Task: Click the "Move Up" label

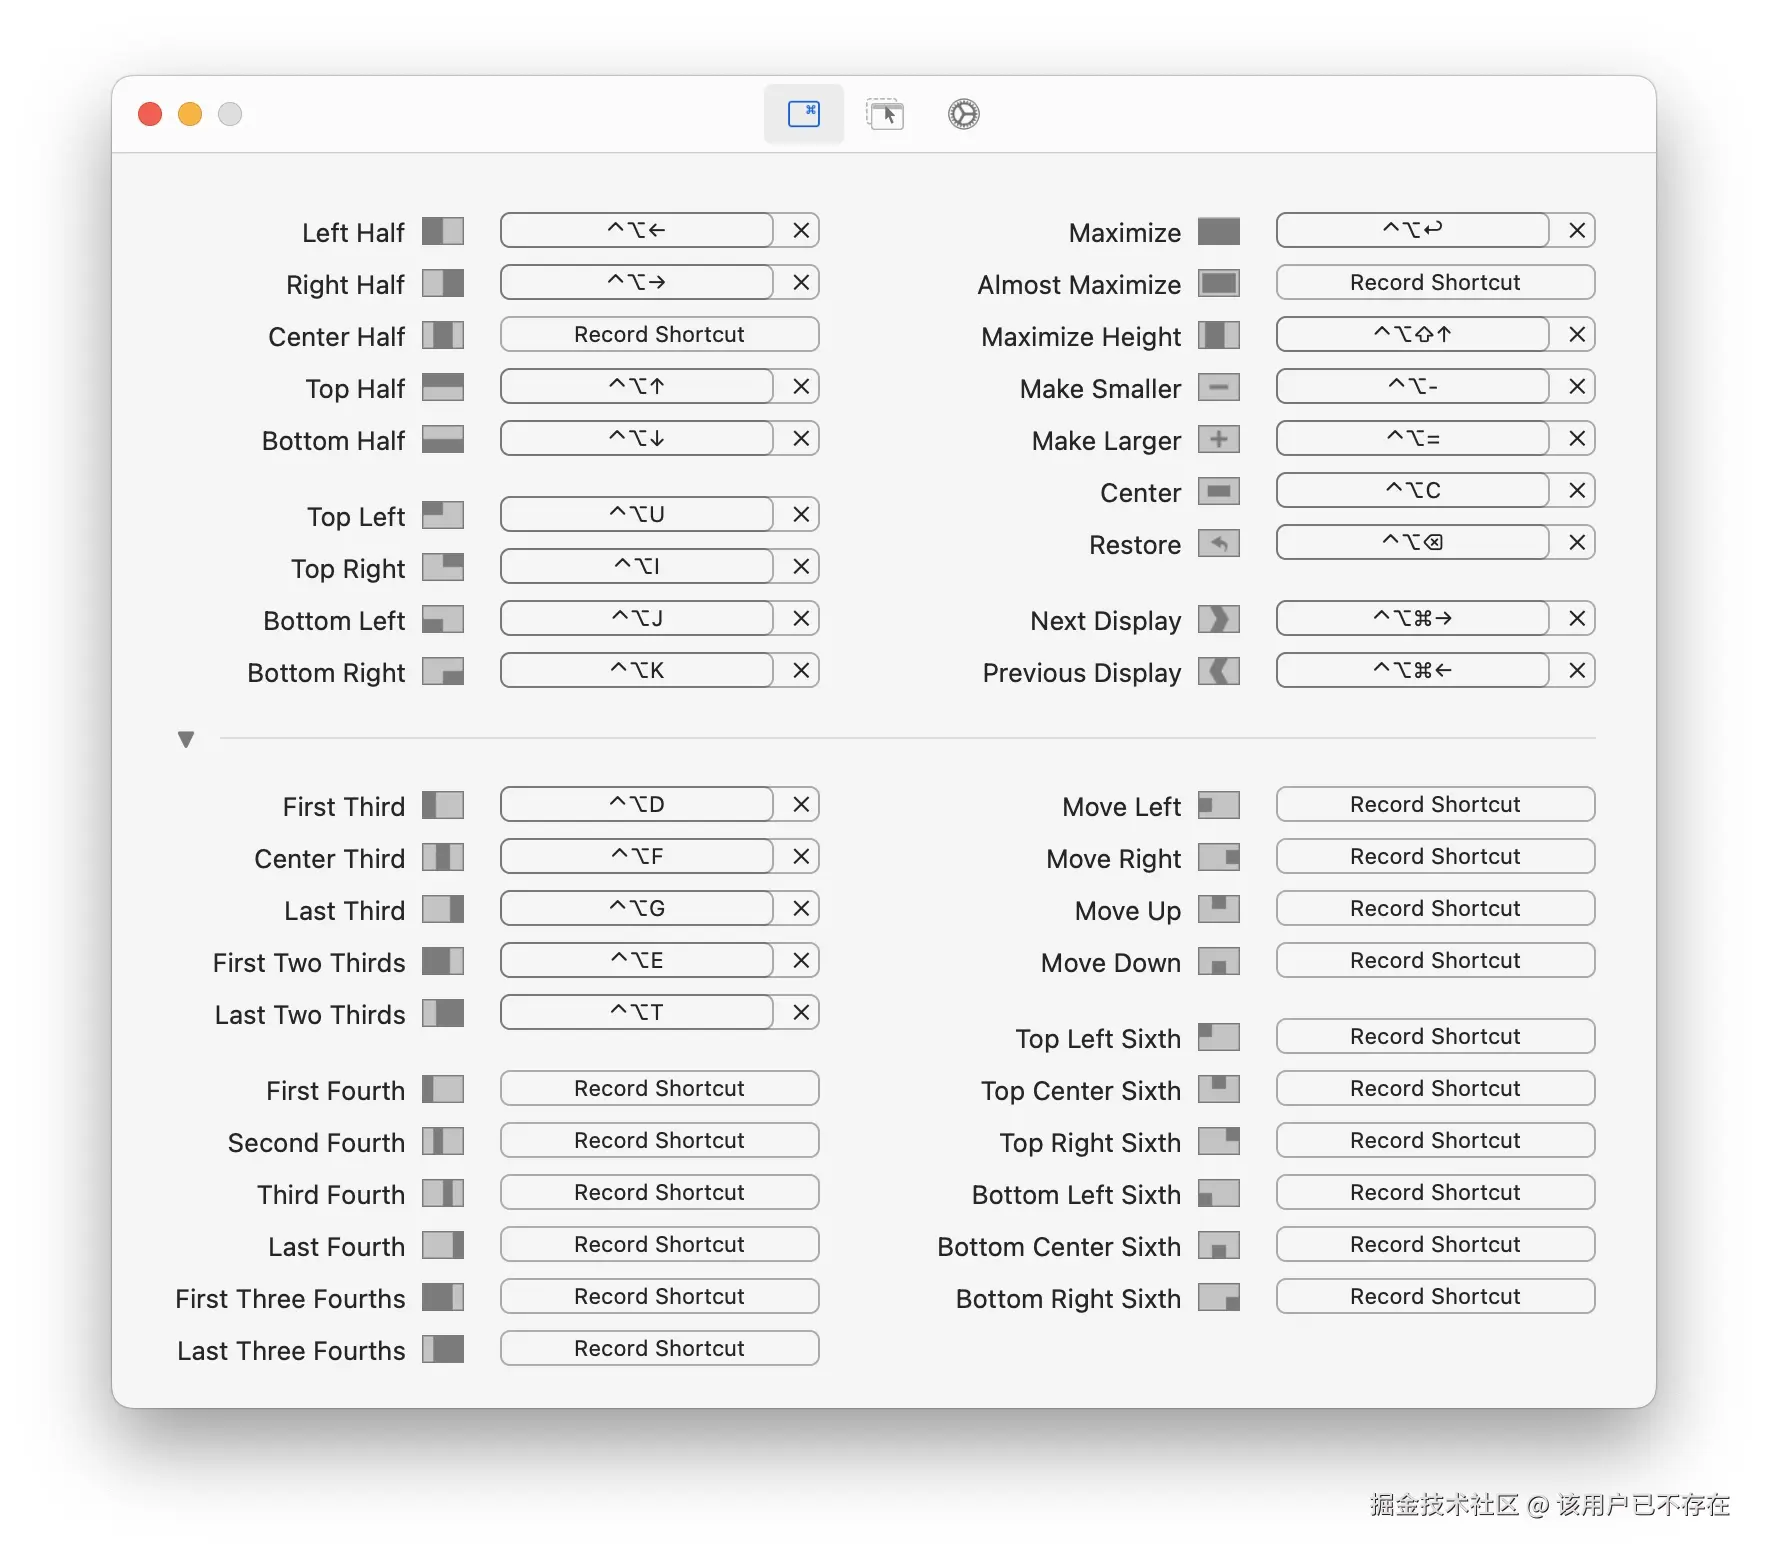Action: coord(1128,911)
